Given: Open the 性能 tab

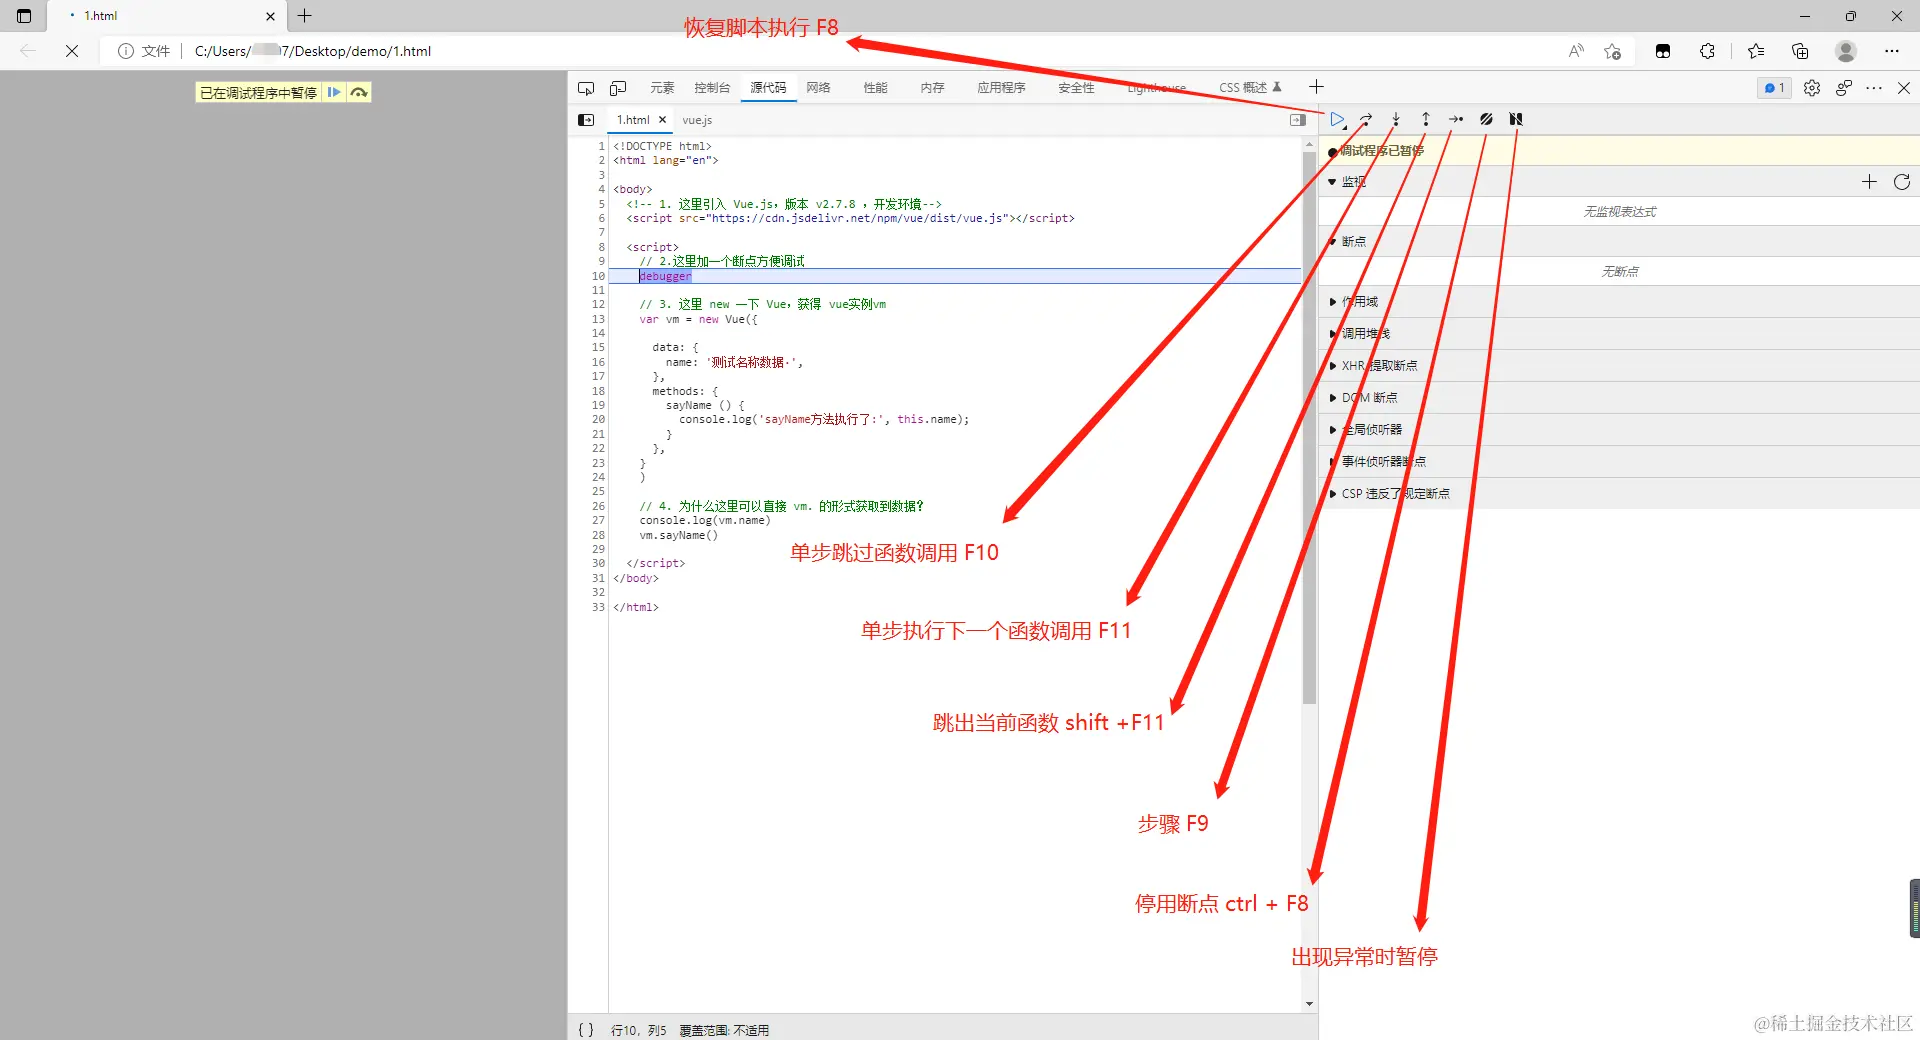Looking at the screenshot, I should pos(876,88).
